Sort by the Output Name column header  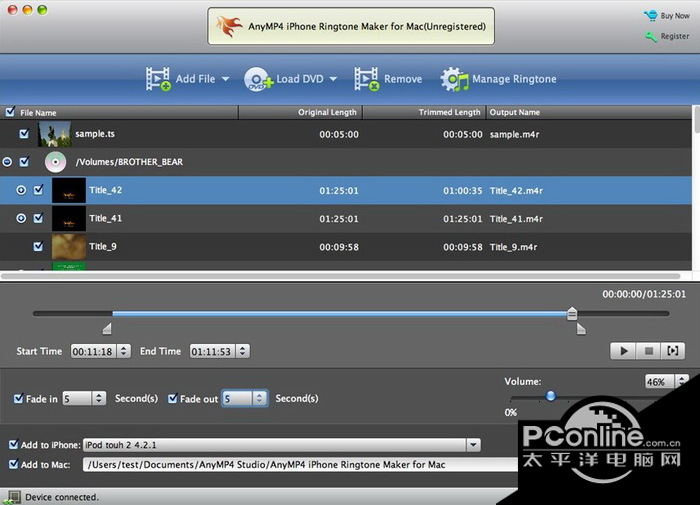coord(589,113)
